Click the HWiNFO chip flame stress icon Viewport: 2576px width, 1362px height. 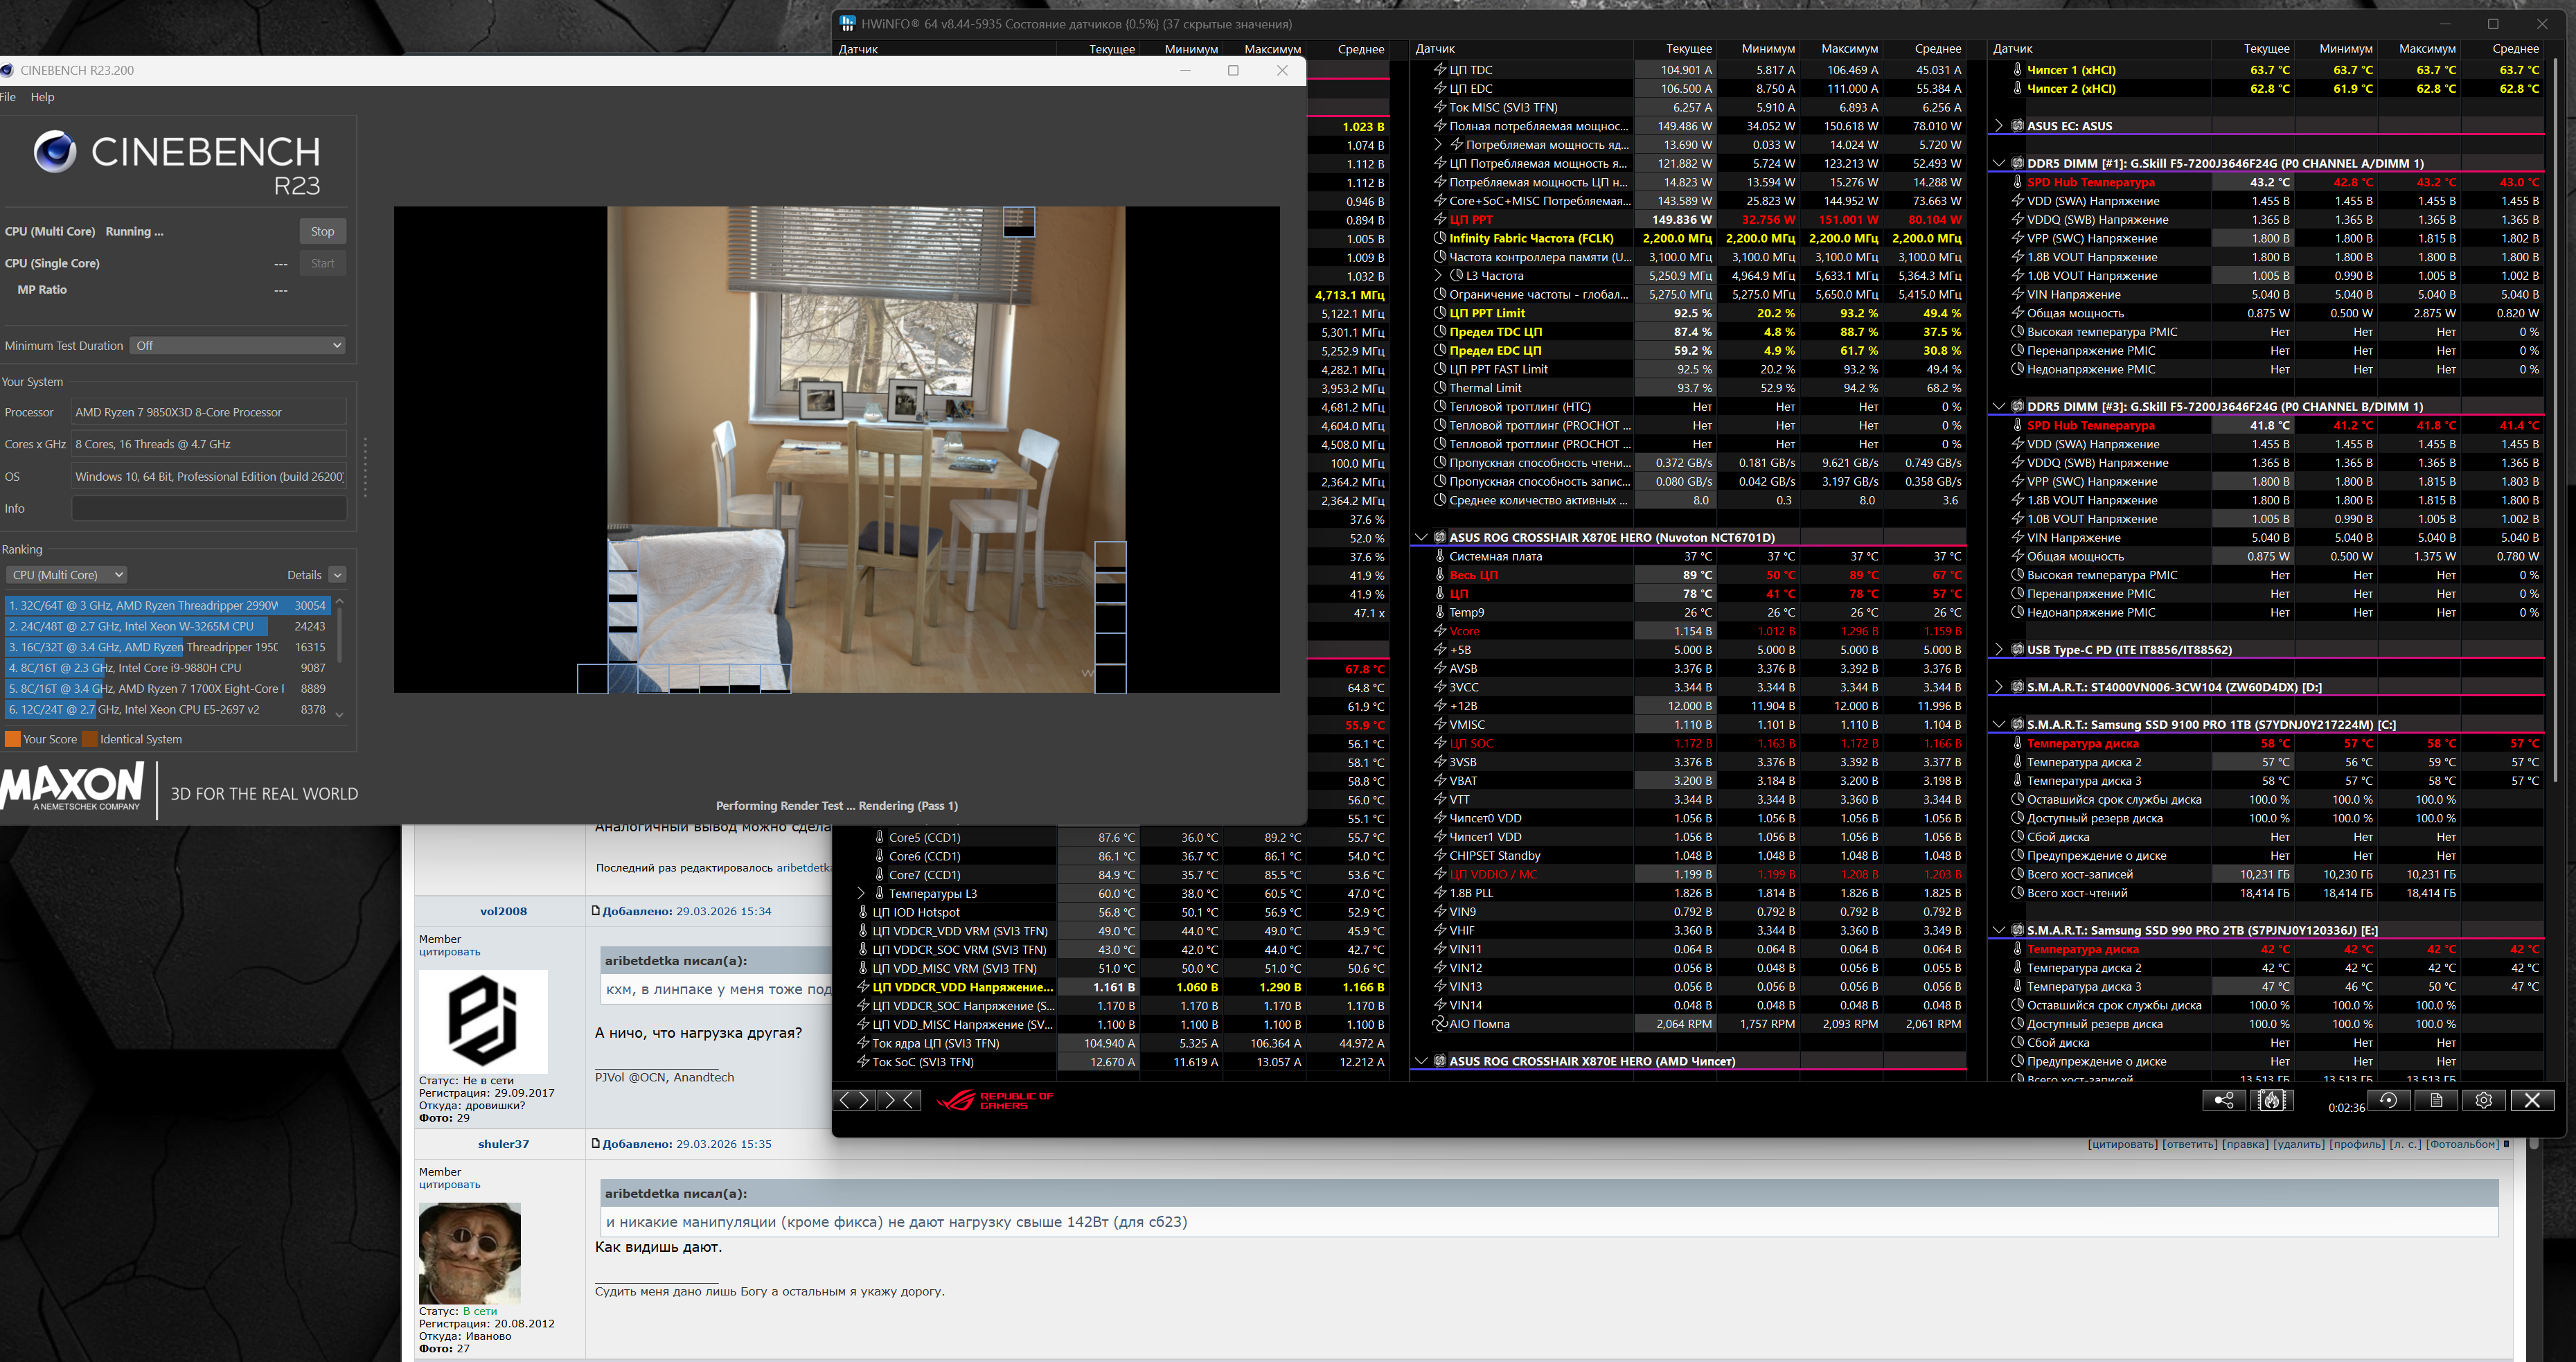2272,1100
